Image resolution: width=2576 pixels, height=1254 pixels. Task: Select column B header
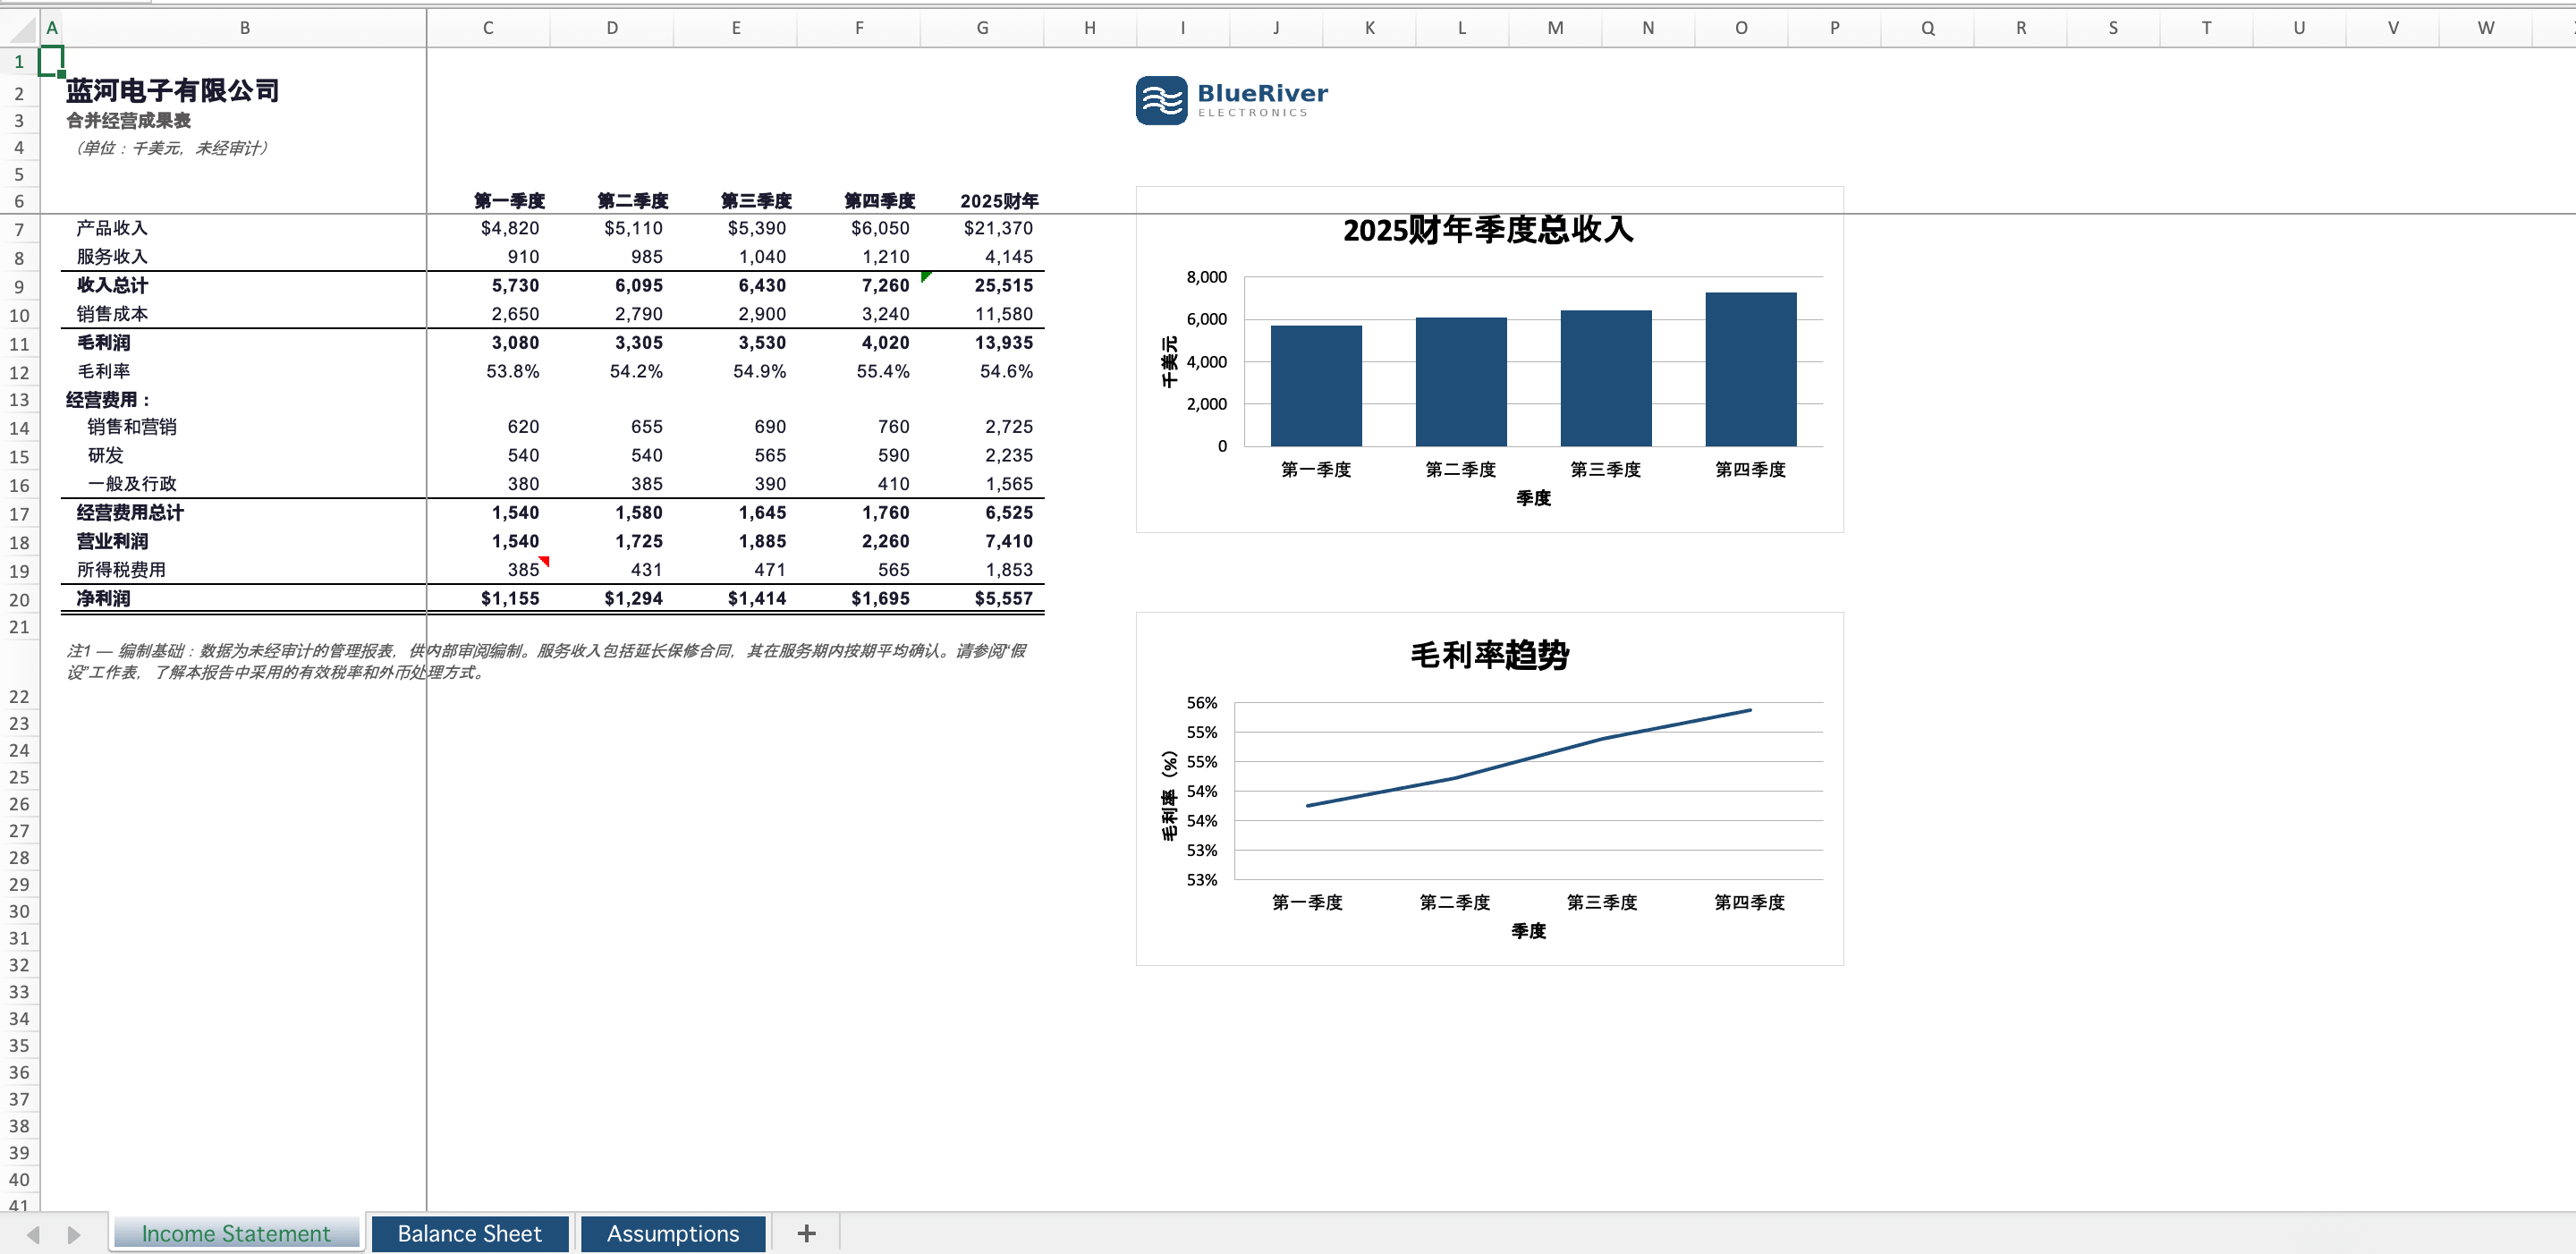click(244, 28)
